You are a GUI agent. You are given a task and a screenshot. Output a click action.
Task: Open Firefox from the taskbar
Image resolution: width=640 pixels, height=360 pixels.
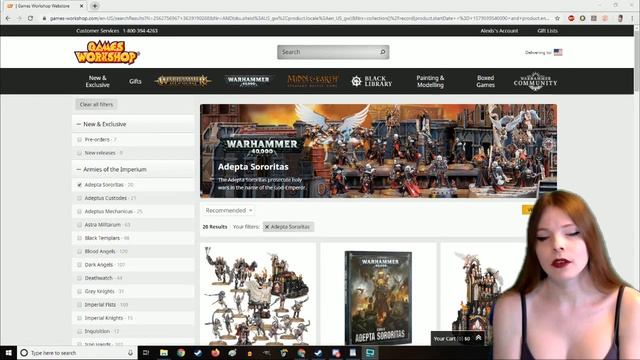(215, 353)
